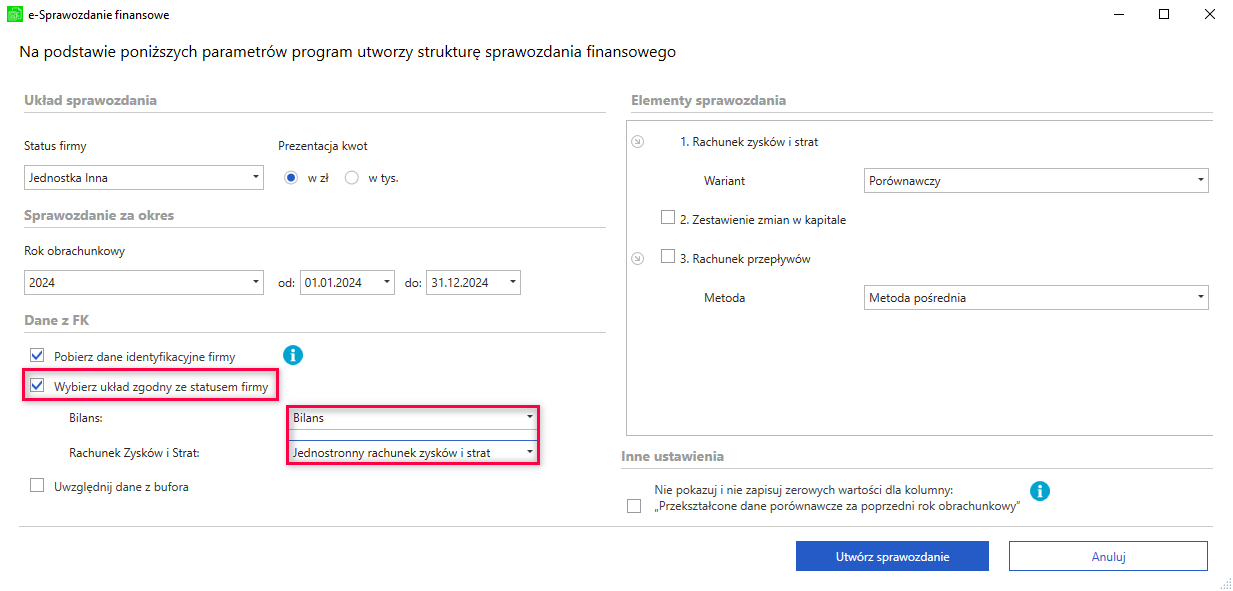Enable the Rachunek przepływów checkbox
The height and width of the screenshot is (591, 1233).
click(668, 257)
